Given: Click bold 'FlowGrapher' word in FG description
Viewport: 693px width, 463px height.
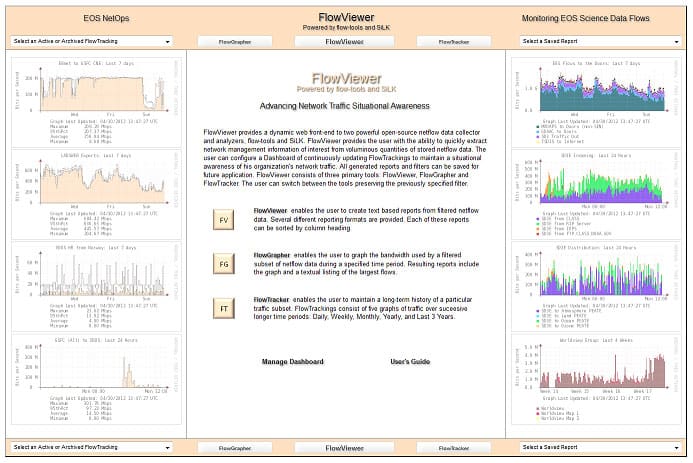Looking at the screenshot, I should pyautogui.click(x=272, y=255).
